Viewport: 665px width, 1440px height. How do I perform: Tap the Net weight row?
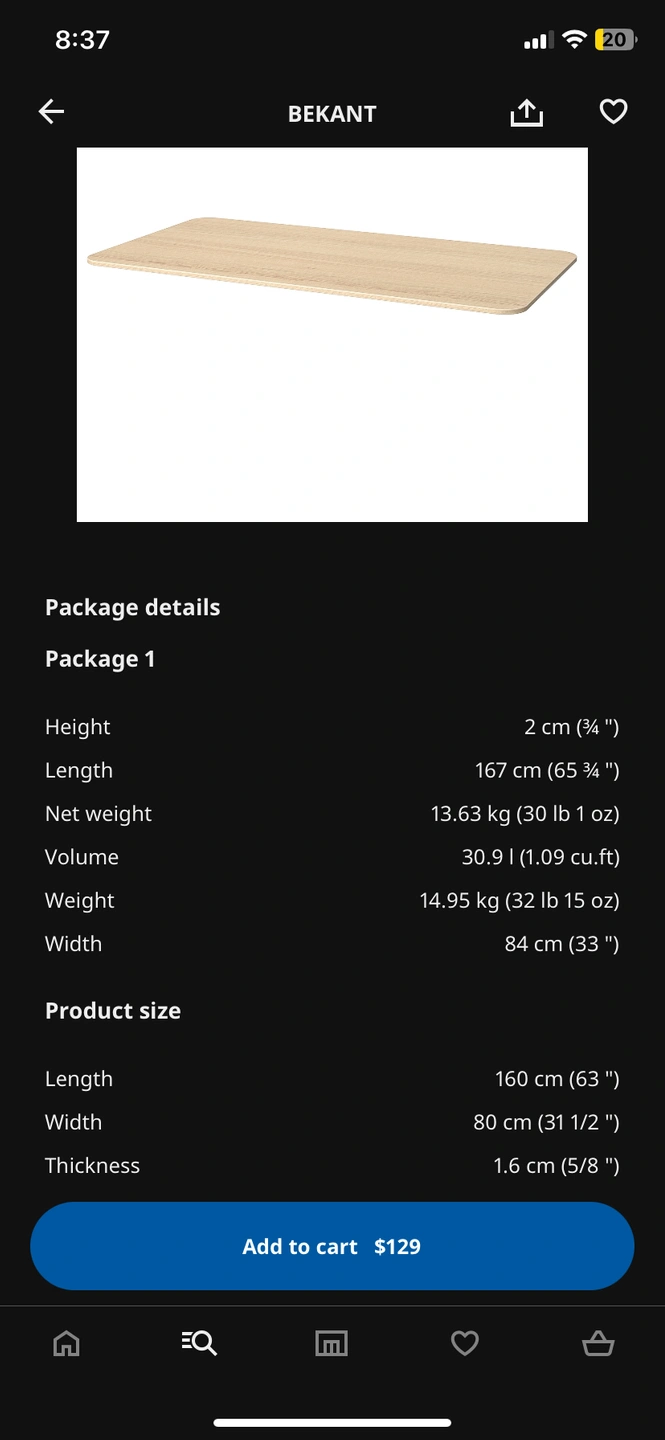[332, 814]
